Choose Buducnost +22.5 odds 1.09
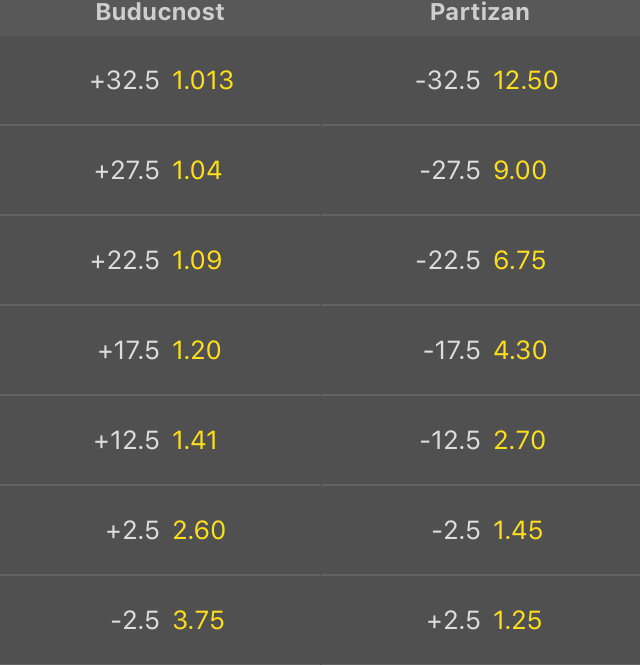The width and height of the screenshot is (640, 665). pyautogui.click(x=160, y=261)
